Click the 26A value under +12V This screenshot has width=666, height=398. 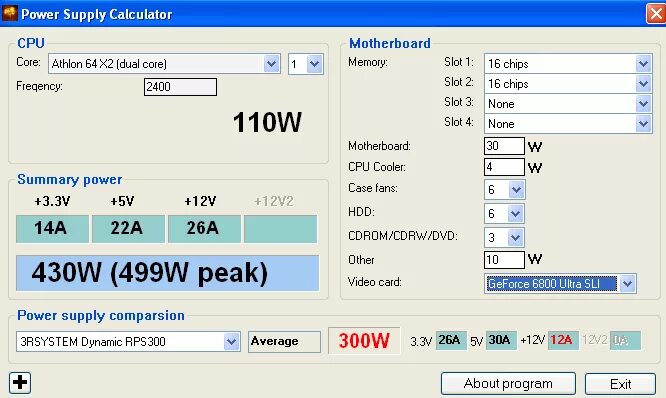(204, 229)
